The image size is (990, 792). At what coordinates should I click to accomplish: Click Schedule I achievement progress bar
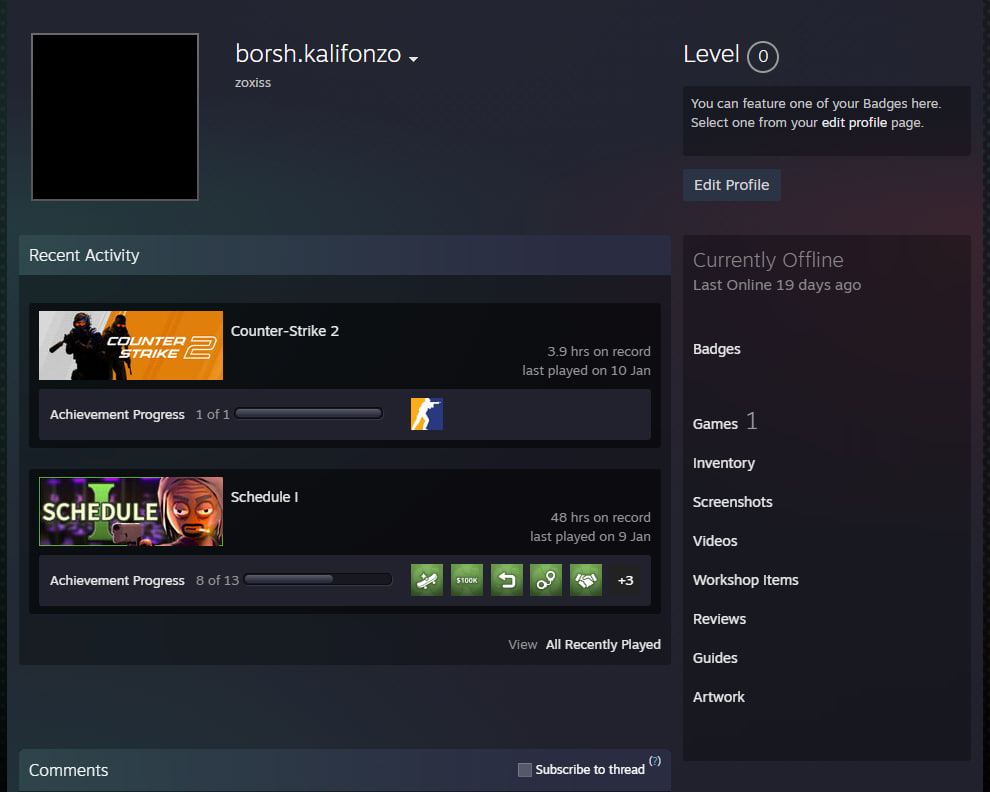point(318,580)
